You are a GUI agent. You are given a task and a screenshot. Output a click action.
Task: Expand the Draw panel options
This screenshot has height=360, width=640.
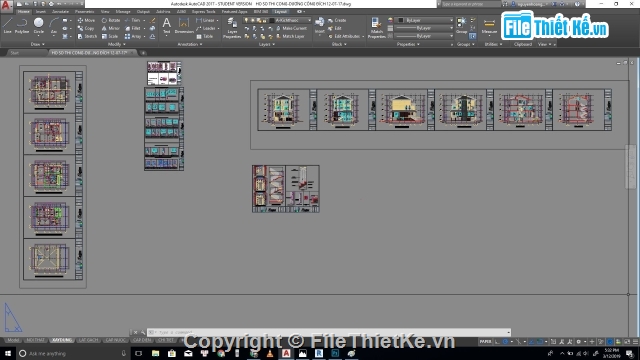click(x=38, y=44)
